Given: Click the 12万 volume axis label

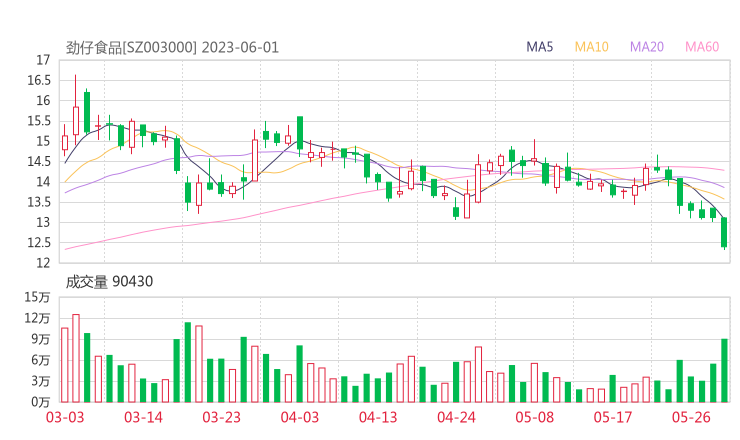Looking at the screenshot, I should 37,318.
